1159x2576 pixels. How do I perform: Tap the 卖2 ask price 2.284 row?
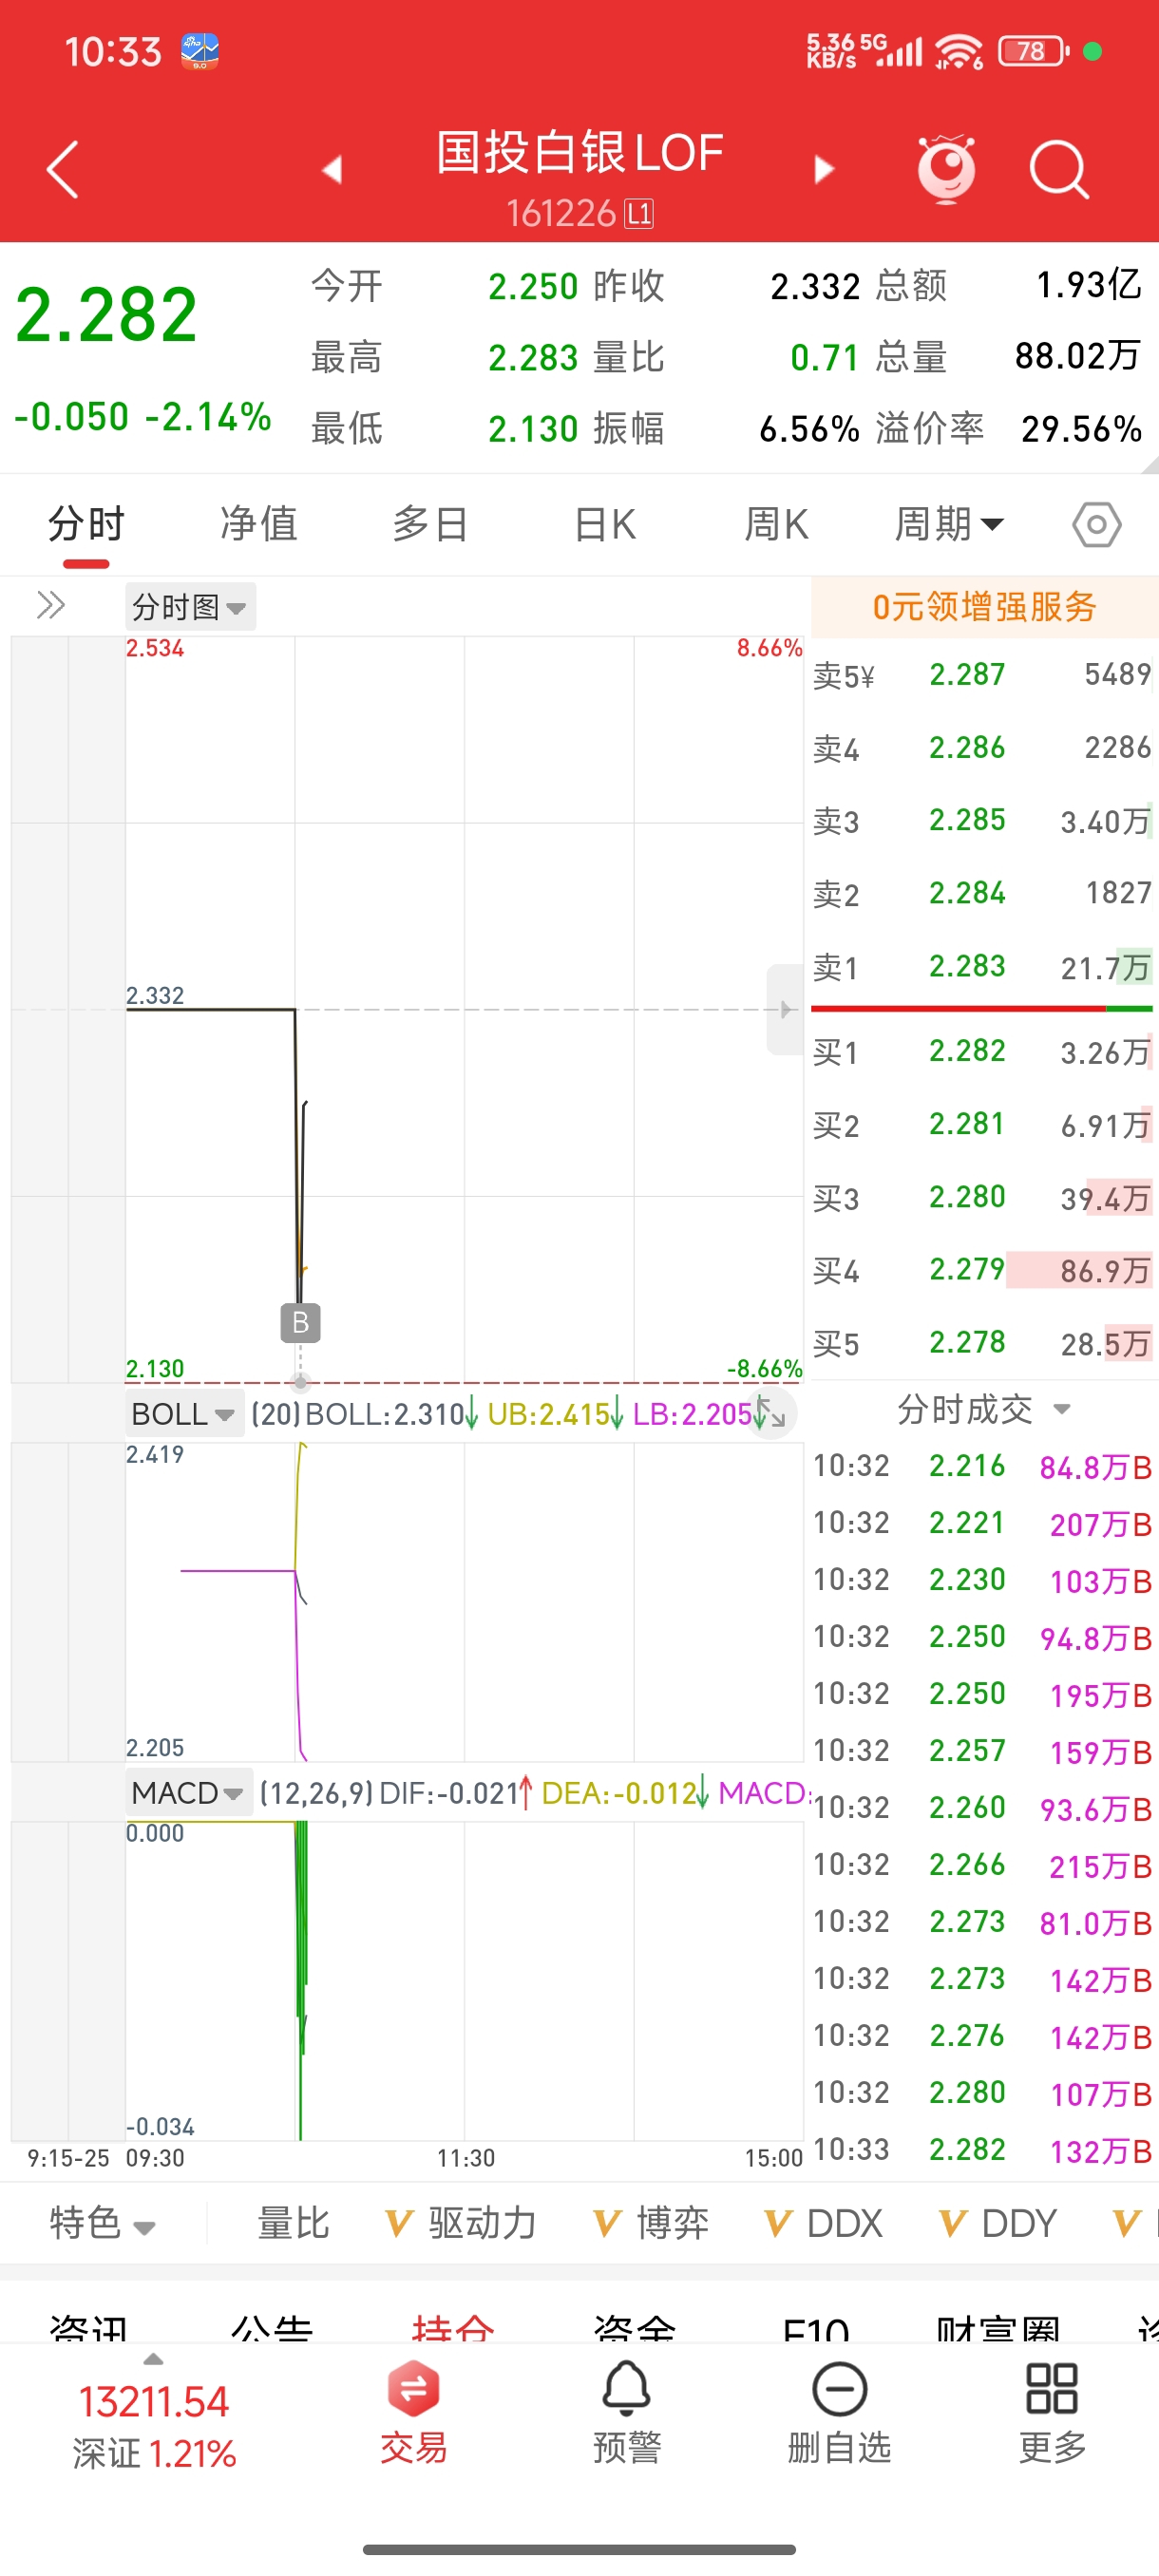[x=982, y=893]
